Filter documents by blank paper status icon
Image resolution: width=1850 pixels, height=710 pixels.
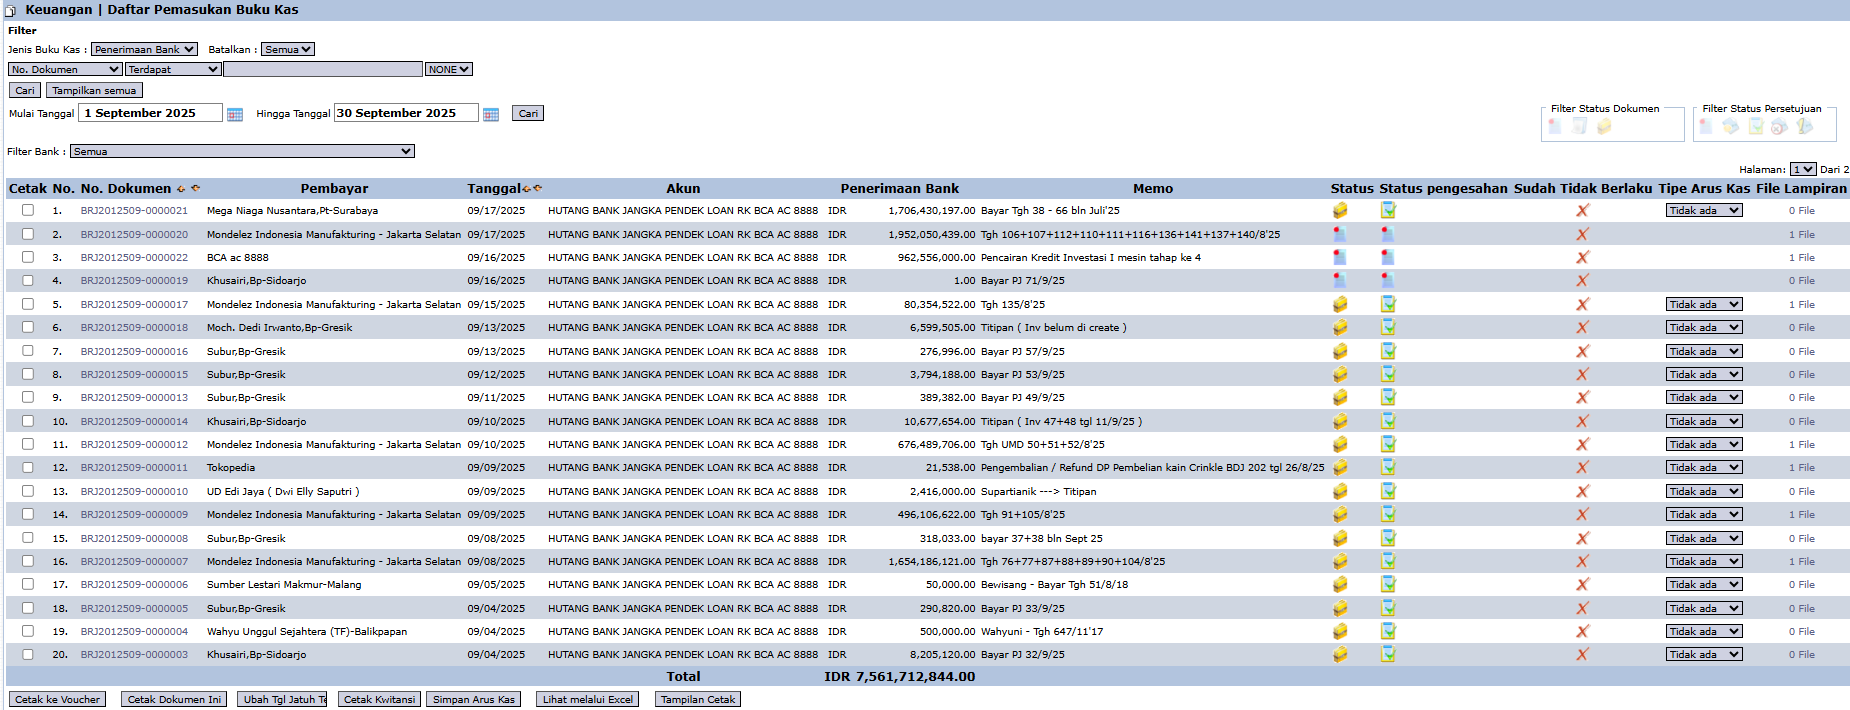1580,126
